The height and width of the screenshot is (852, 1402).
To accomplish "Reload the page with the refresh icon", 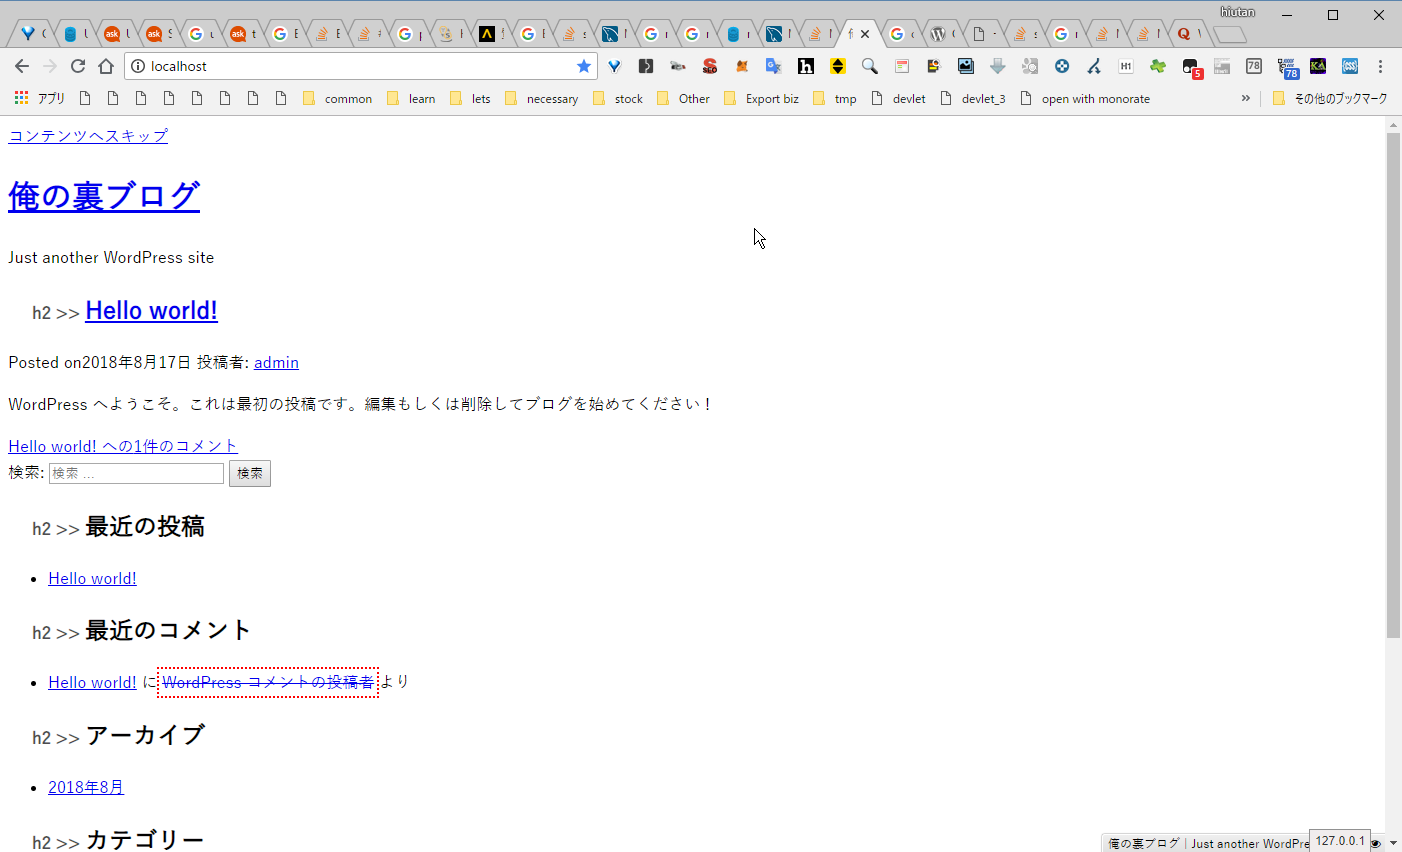I will (x=78, y=66).
